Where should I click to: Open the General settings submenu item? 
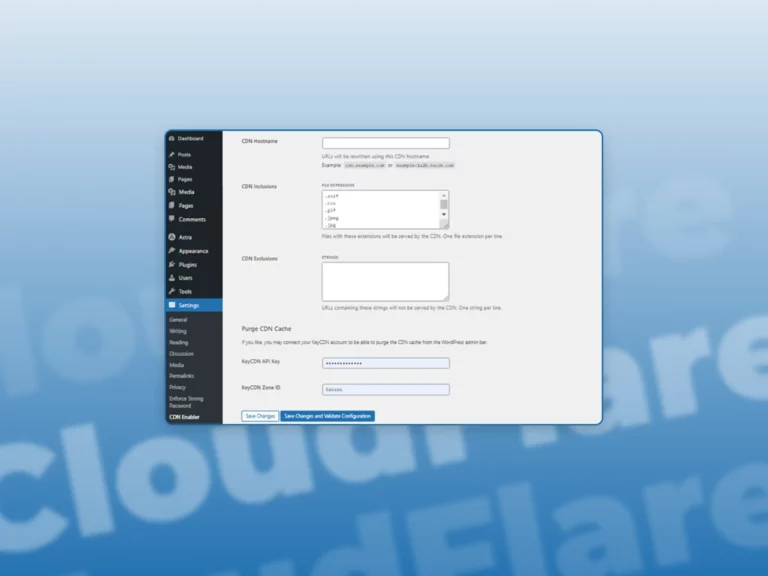[178, 320]
